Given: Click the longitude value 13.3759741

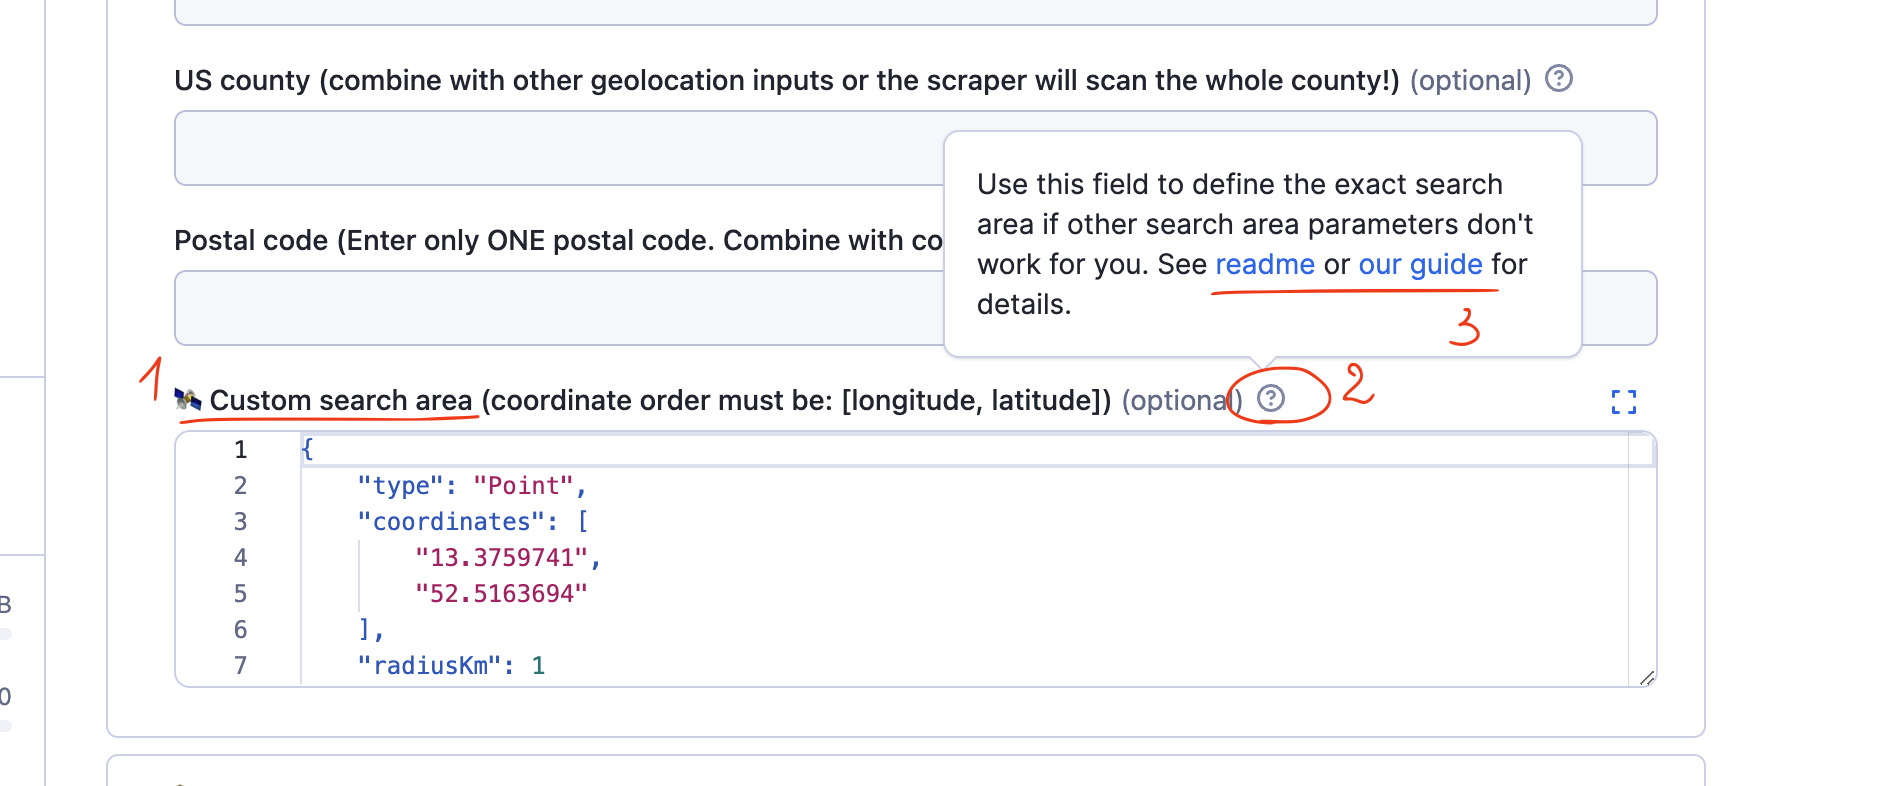Looking at the screenshot, I should tap(508, 557).
